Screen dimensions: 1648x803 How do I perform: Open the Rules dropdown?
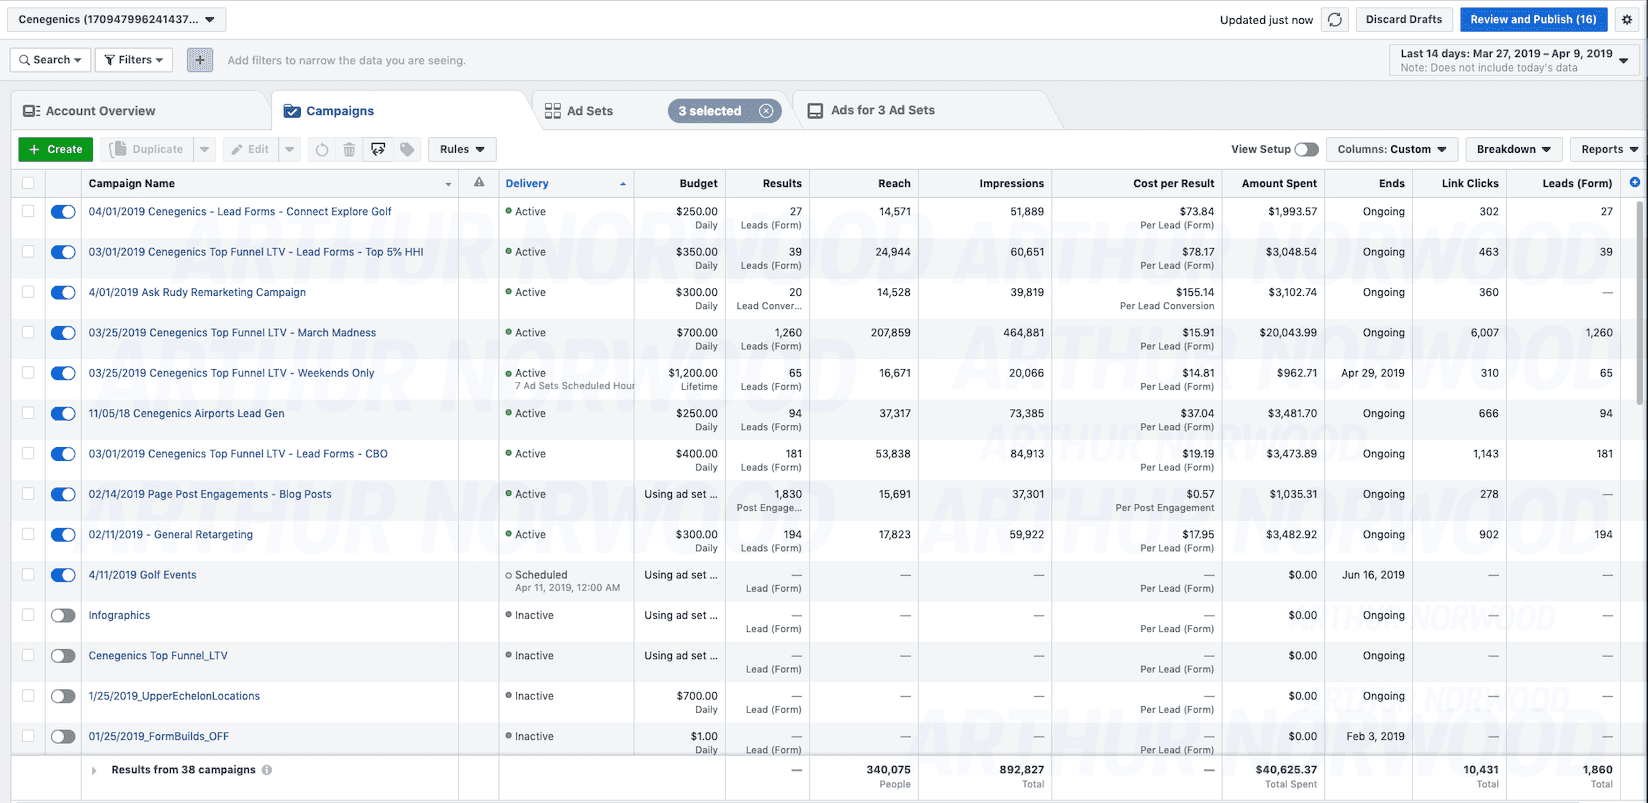(x=462, y=150)
